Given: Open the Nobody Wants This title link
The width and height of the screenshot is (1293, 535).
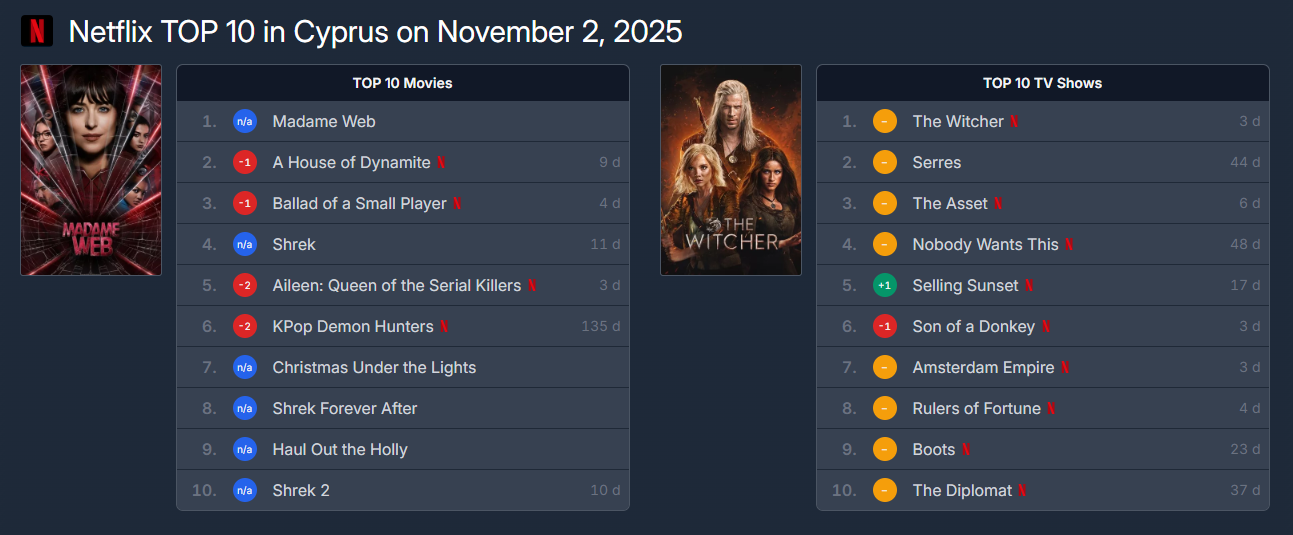Looking at the screenshot, I should [x=985, y=244].
